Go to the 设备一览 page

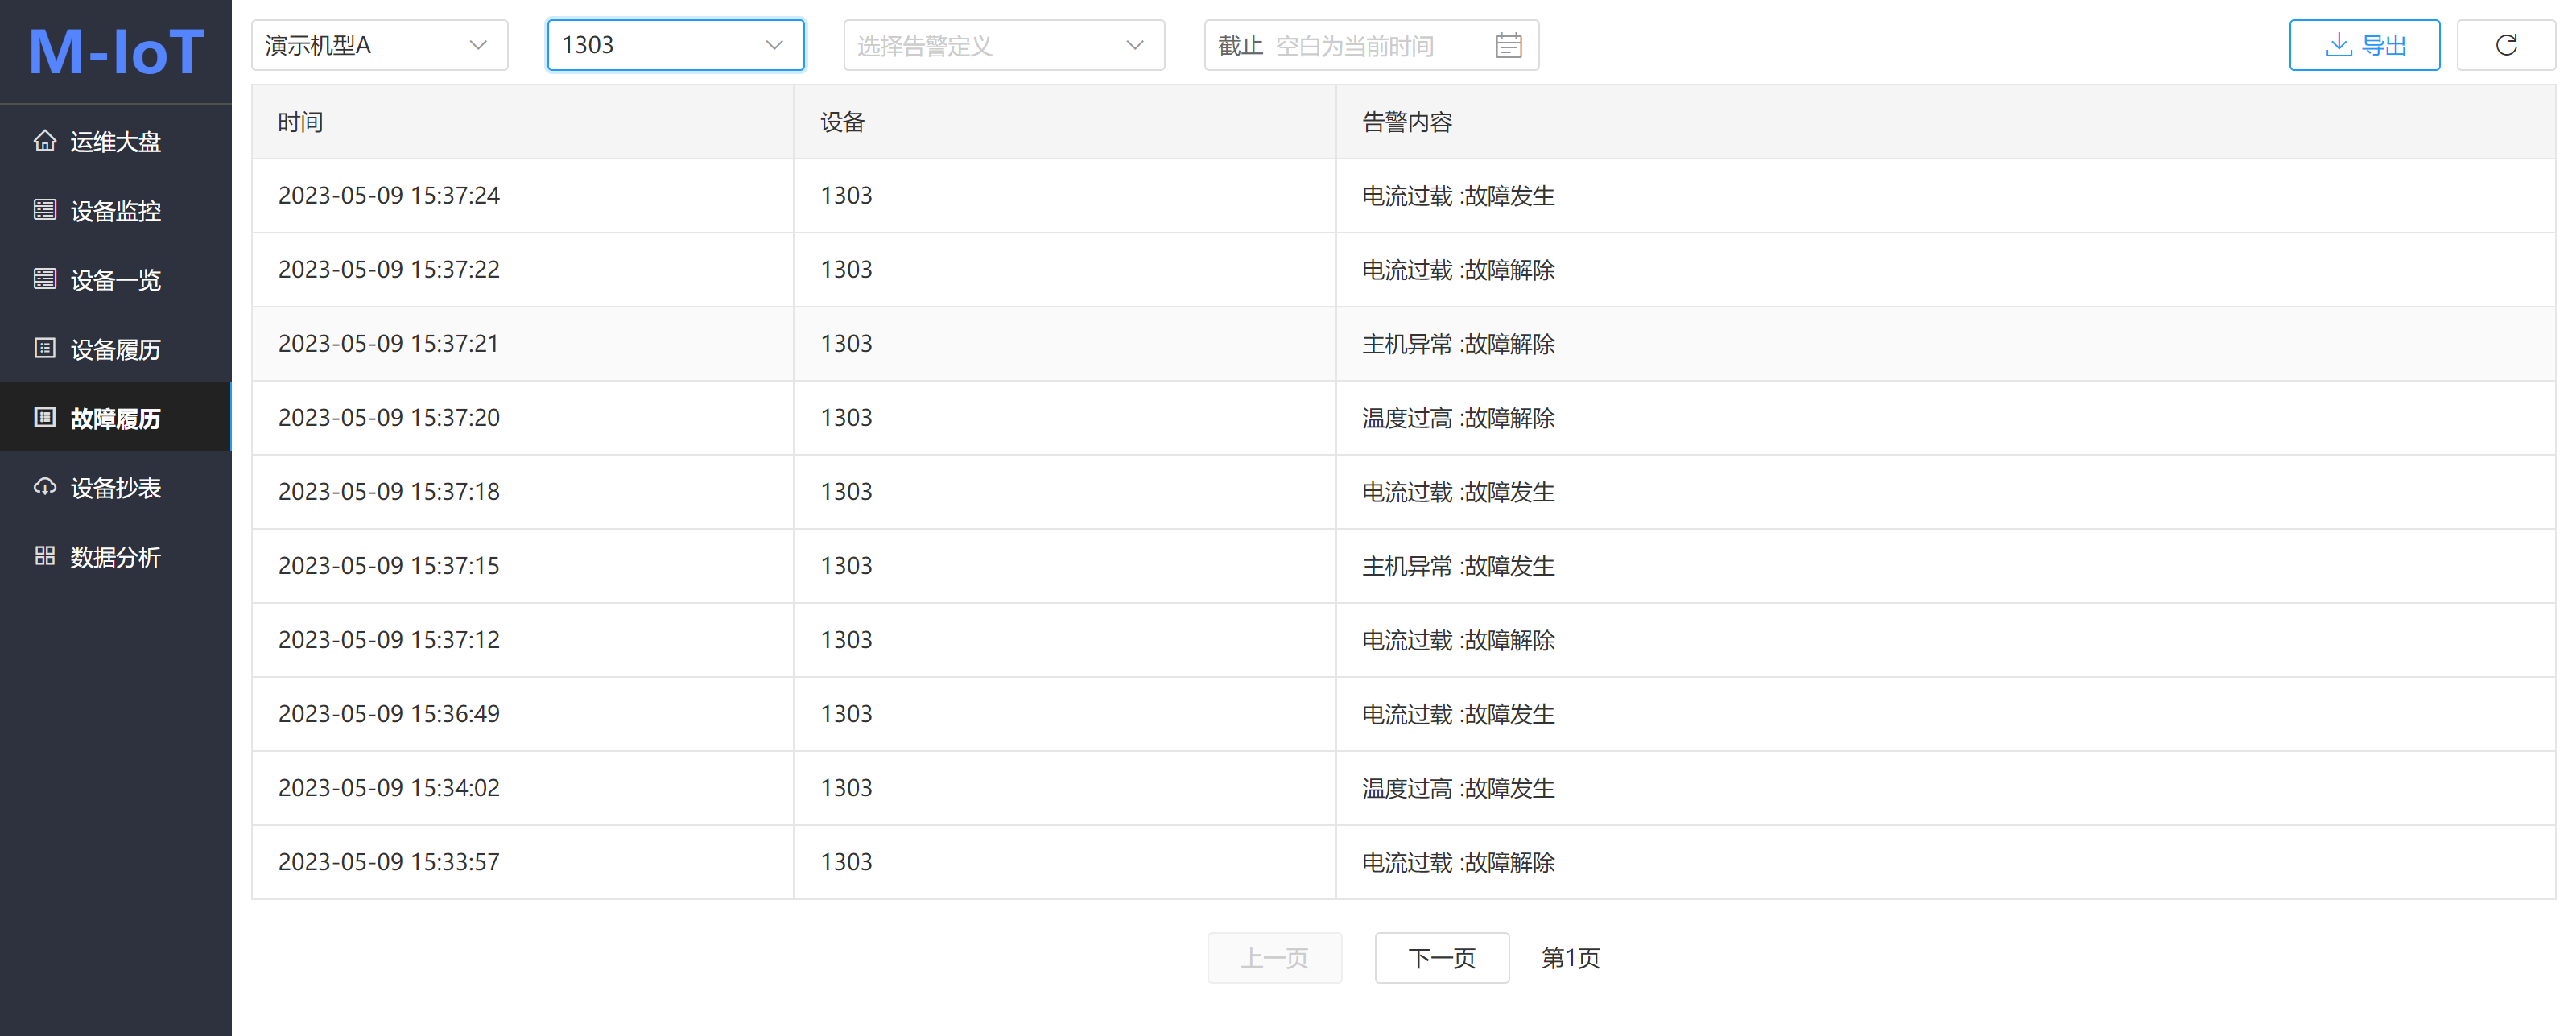tap(116, 279)
